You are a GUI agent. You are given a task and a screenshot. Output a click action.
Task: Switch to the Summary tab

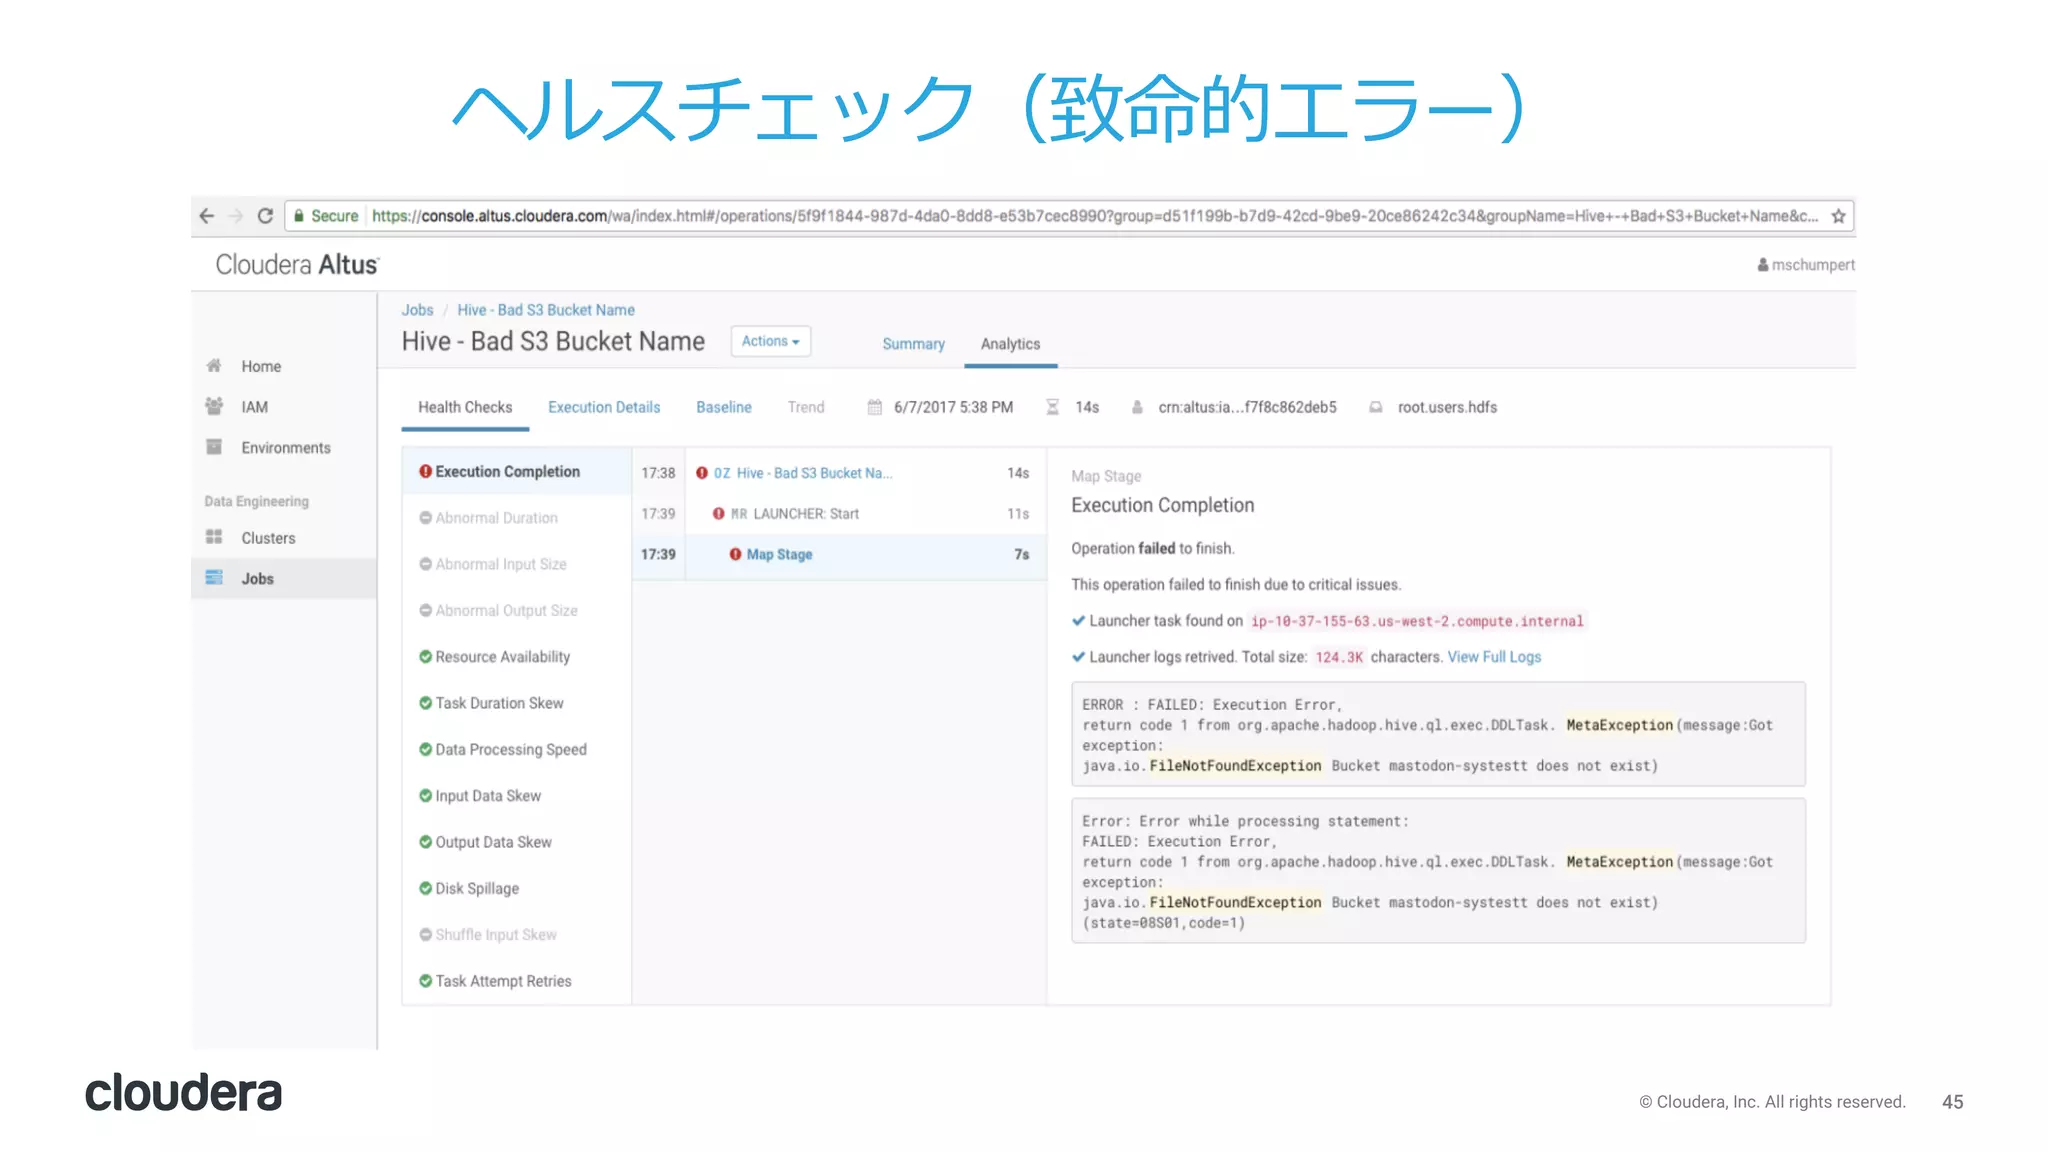pos(913,344)
